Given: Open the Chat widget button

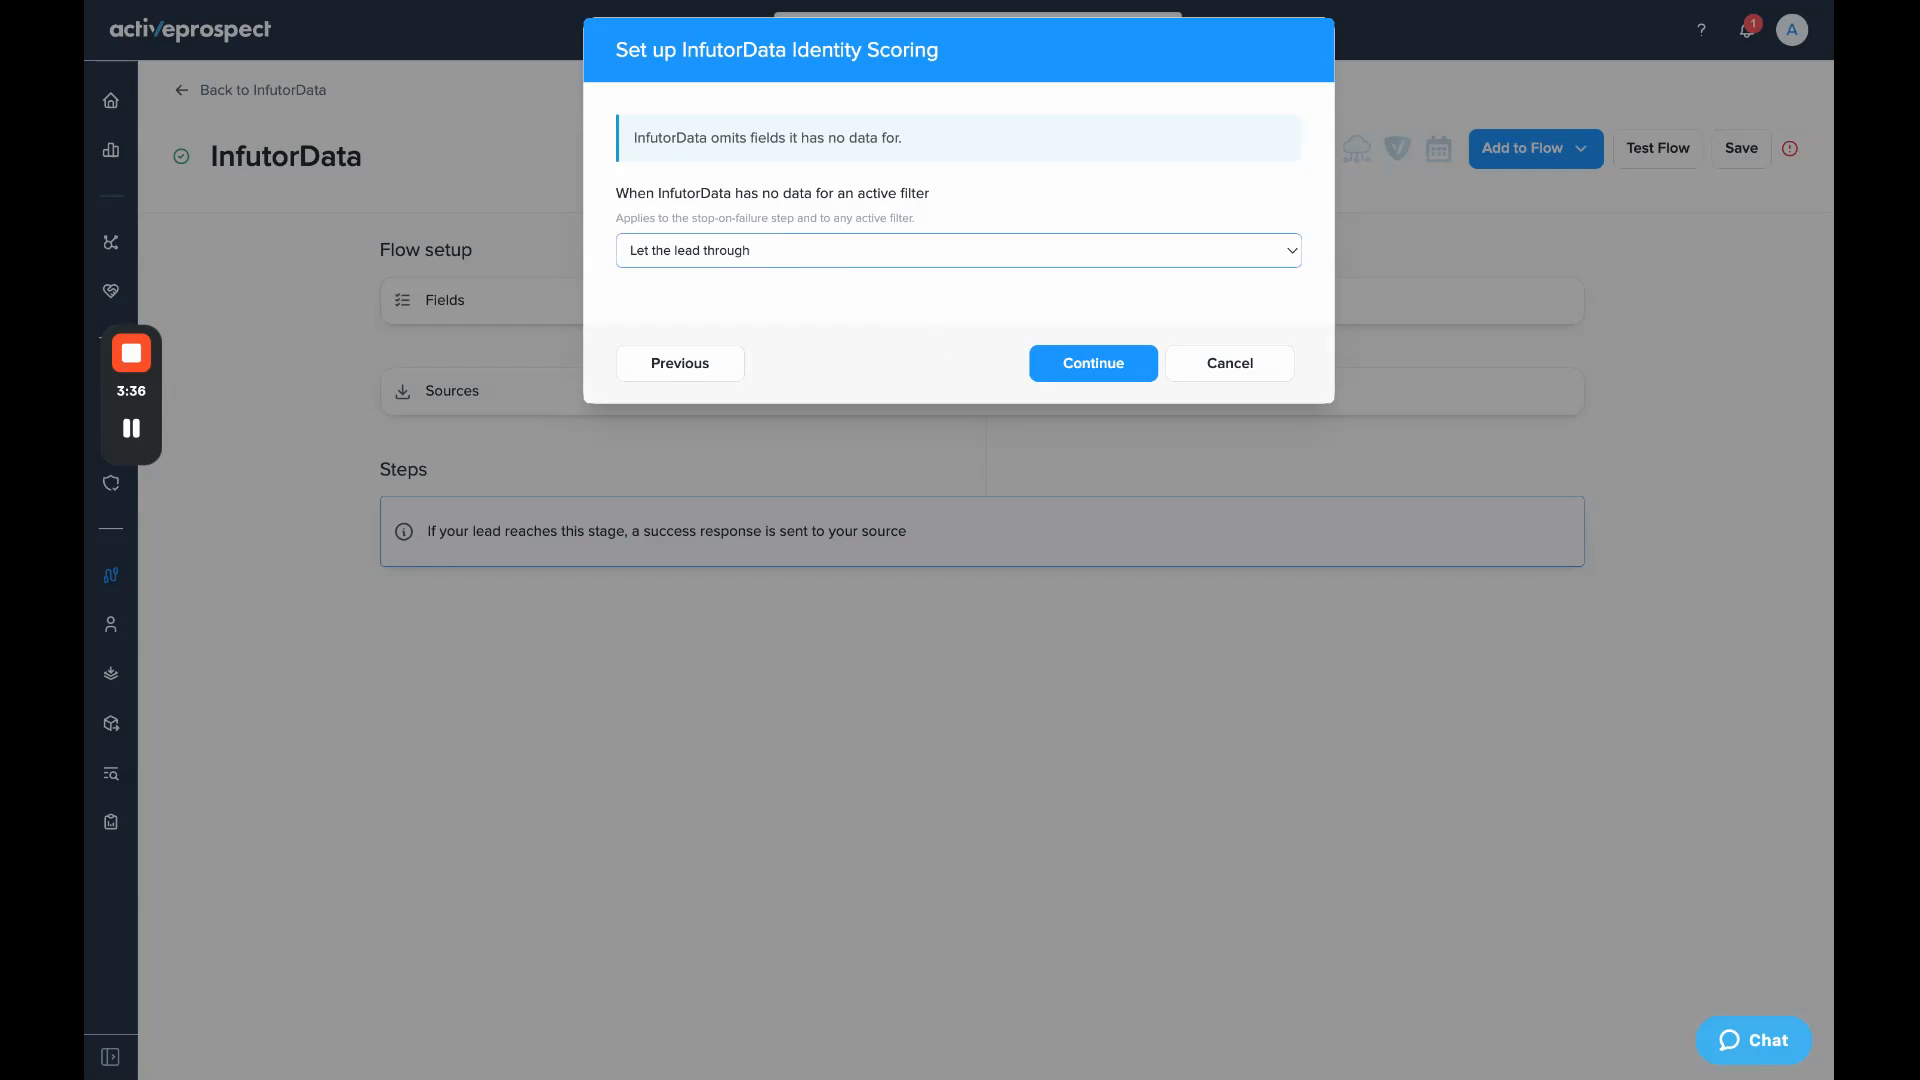Looking at the screenshot, I should pos(1753,1040).
